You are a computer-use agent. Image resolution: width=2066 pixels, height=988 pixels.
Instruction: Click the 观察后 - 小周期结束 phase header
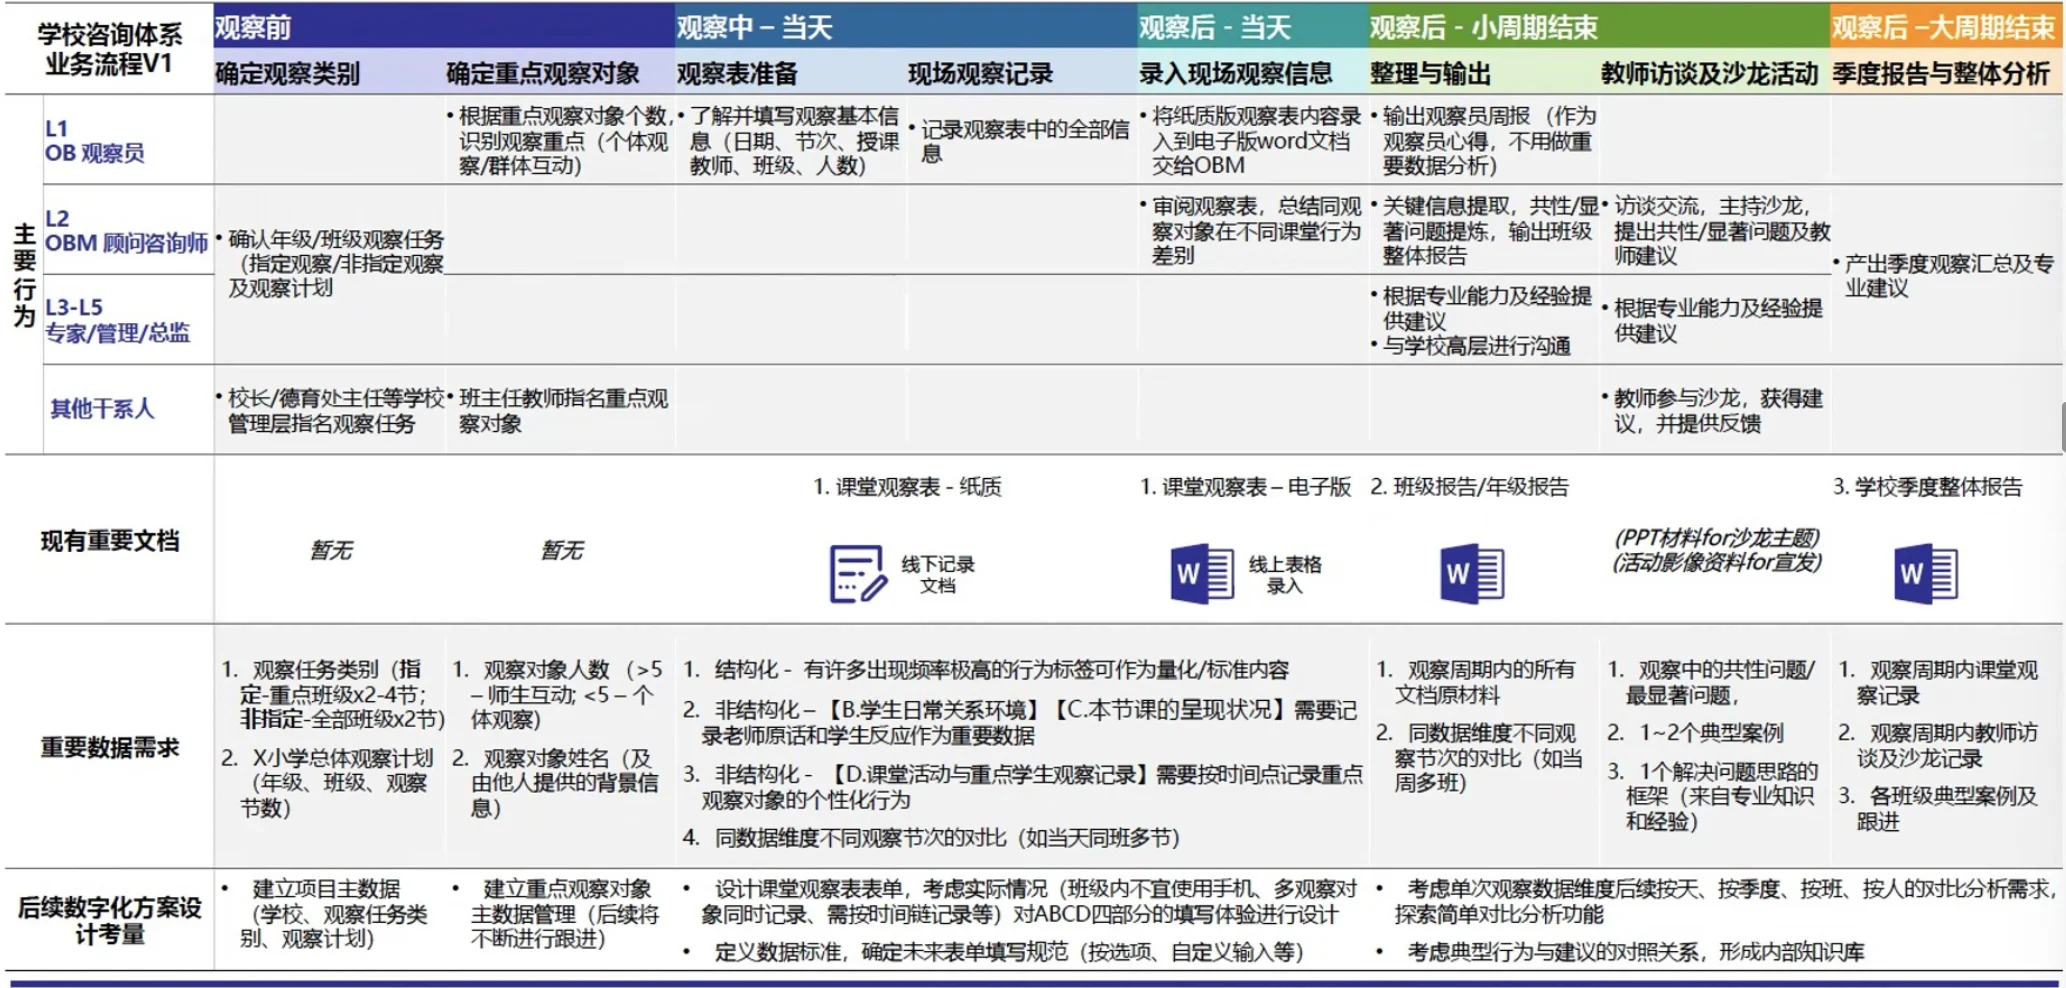(x=1483, y=27)
